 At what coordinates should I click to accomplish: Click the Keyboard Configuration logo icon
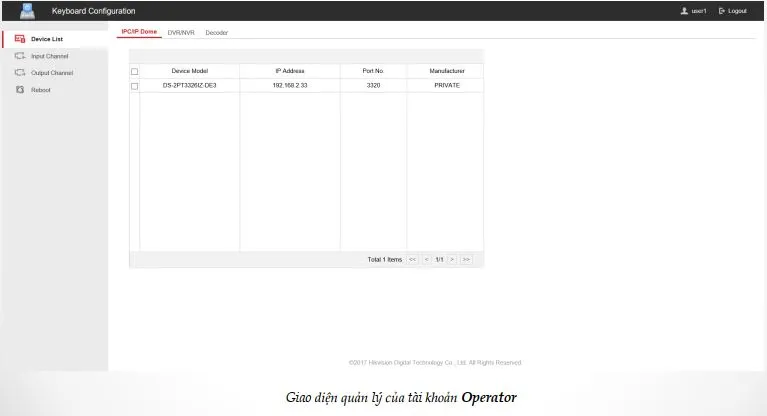27,10
